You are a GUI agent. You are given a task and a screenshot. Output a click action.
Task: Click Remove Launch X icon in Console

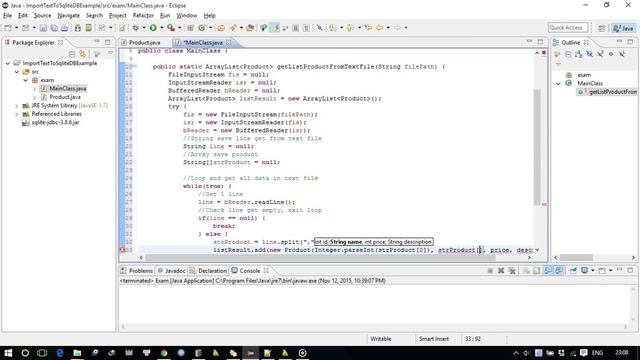pyautogui.click(x=501, y=271)
